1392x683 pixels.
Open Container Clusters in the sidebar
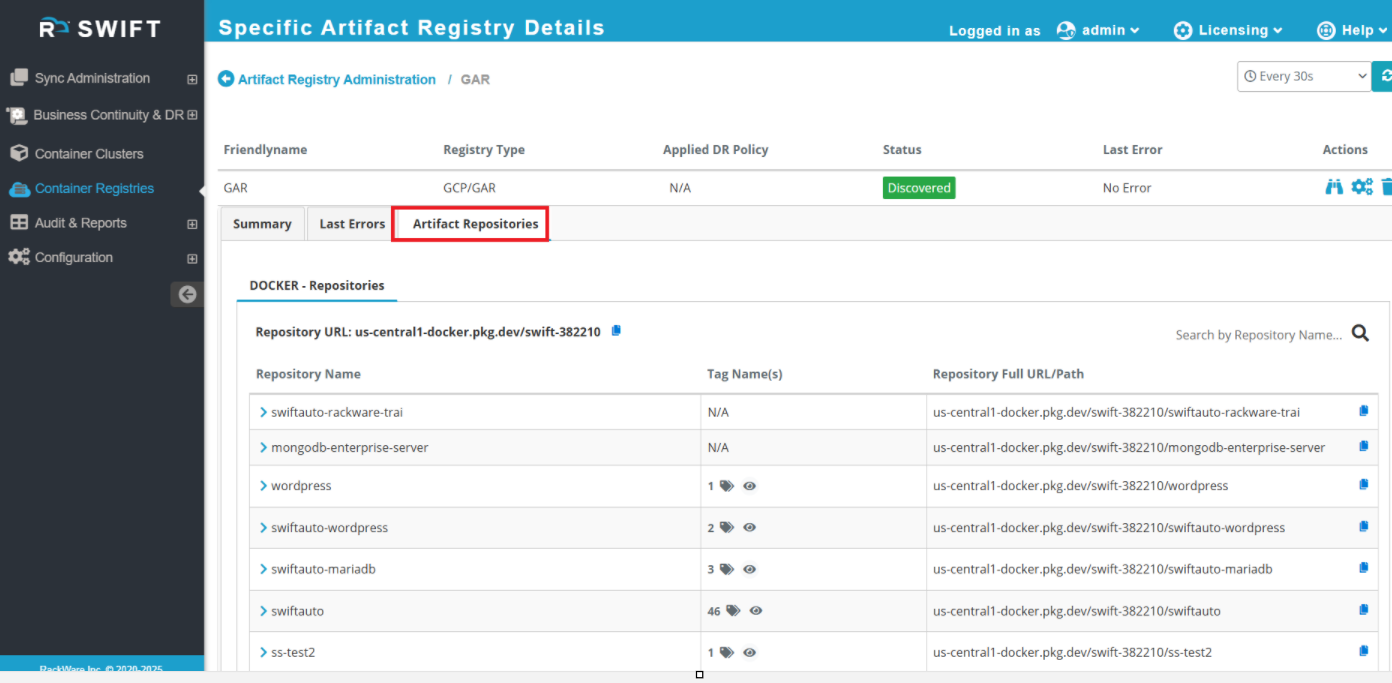[x=89, y=154]
